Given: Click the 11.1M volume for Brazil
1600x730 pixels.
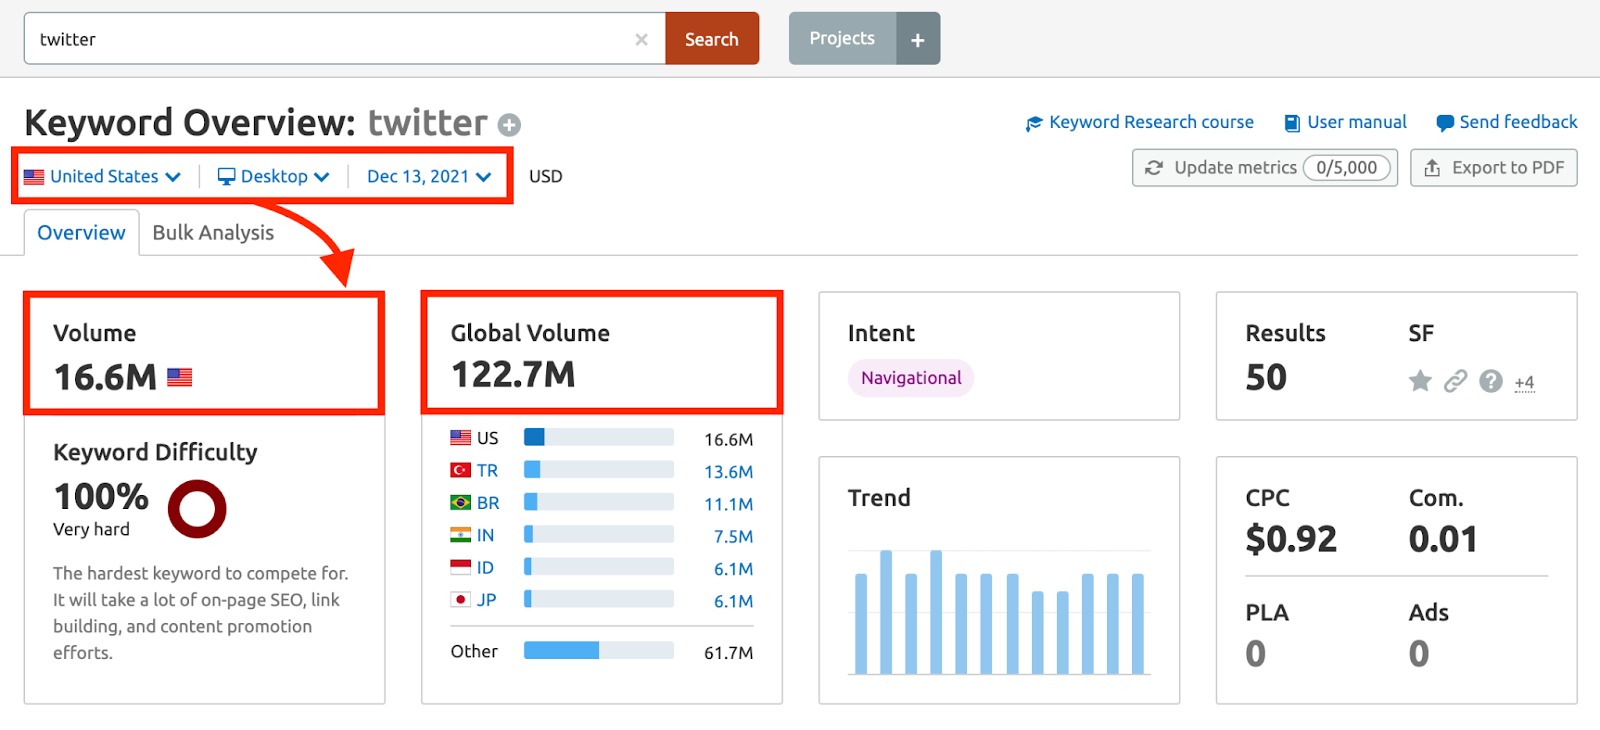Looking at the screenshot, I should point(728,504).
